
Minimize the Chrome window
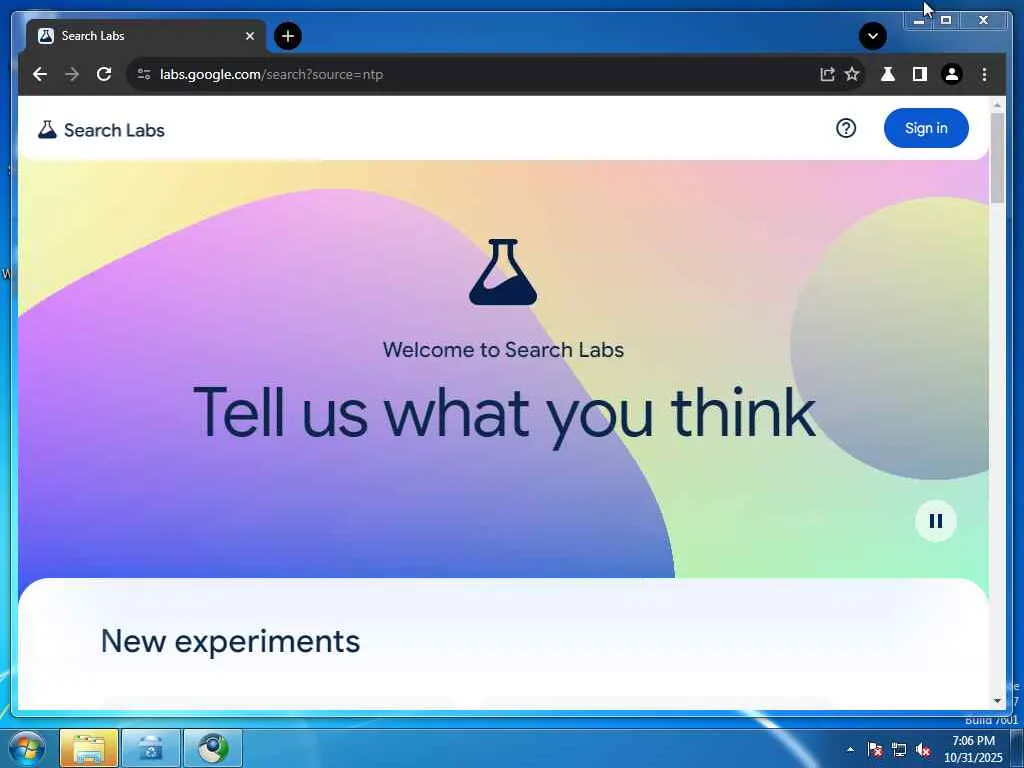pos(919,20)
